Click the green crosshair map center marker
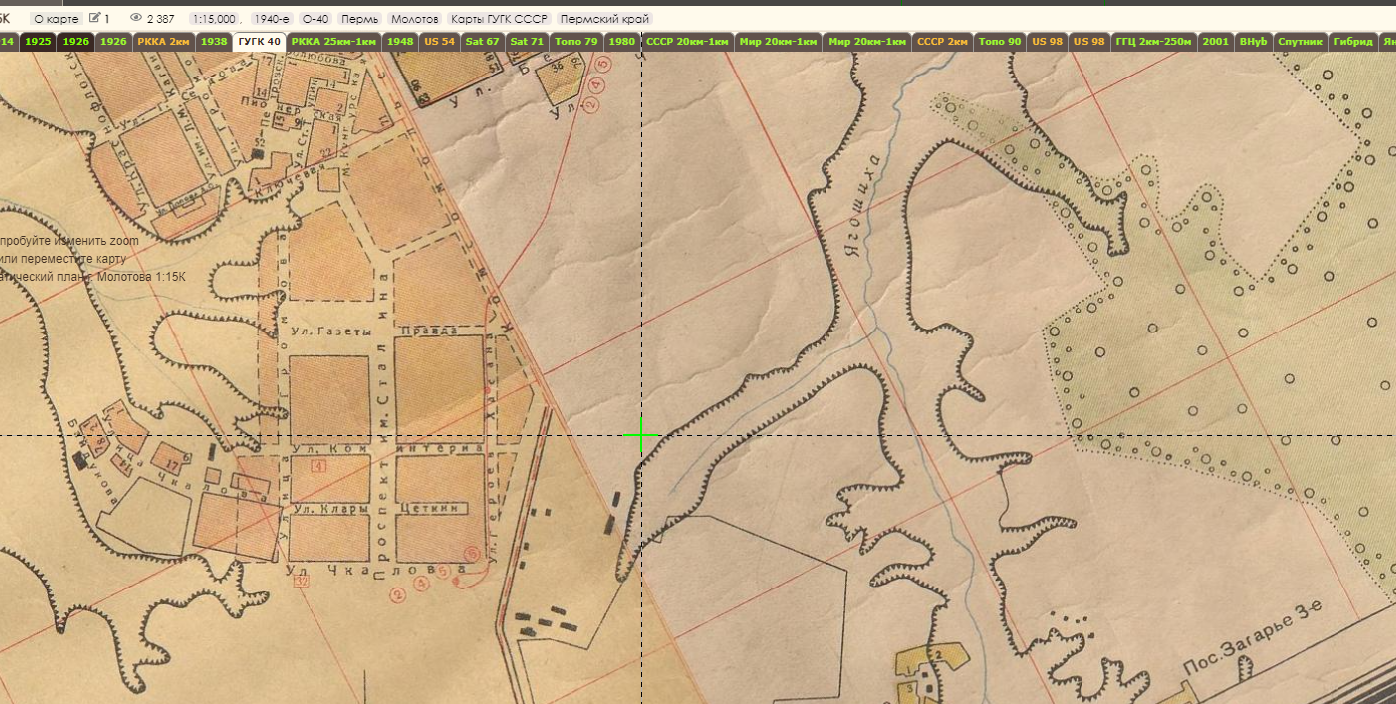 641,435
